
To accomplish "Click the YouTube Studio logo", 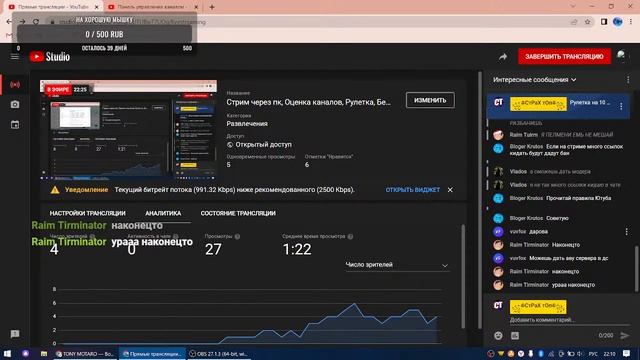I will (50, 56).
